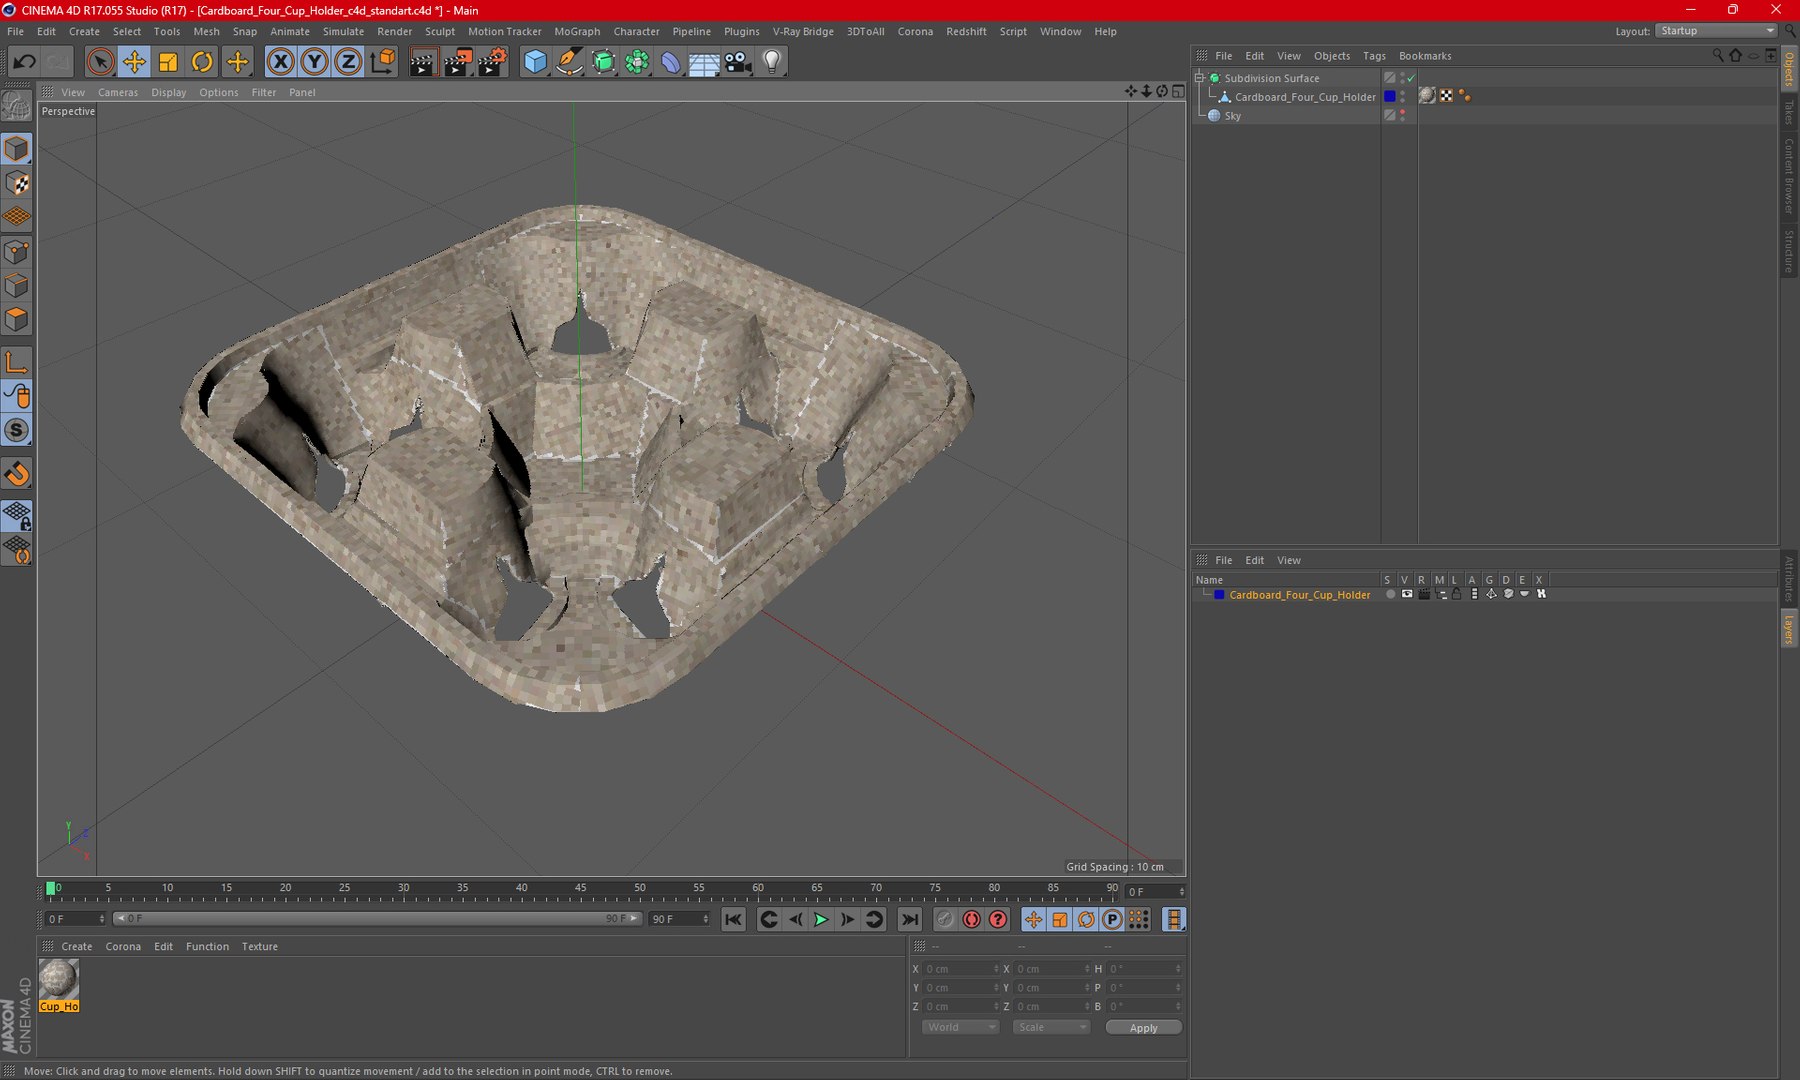Select the Scale tool
This screenshot has width=1800, height=1080.
[168, 62]
